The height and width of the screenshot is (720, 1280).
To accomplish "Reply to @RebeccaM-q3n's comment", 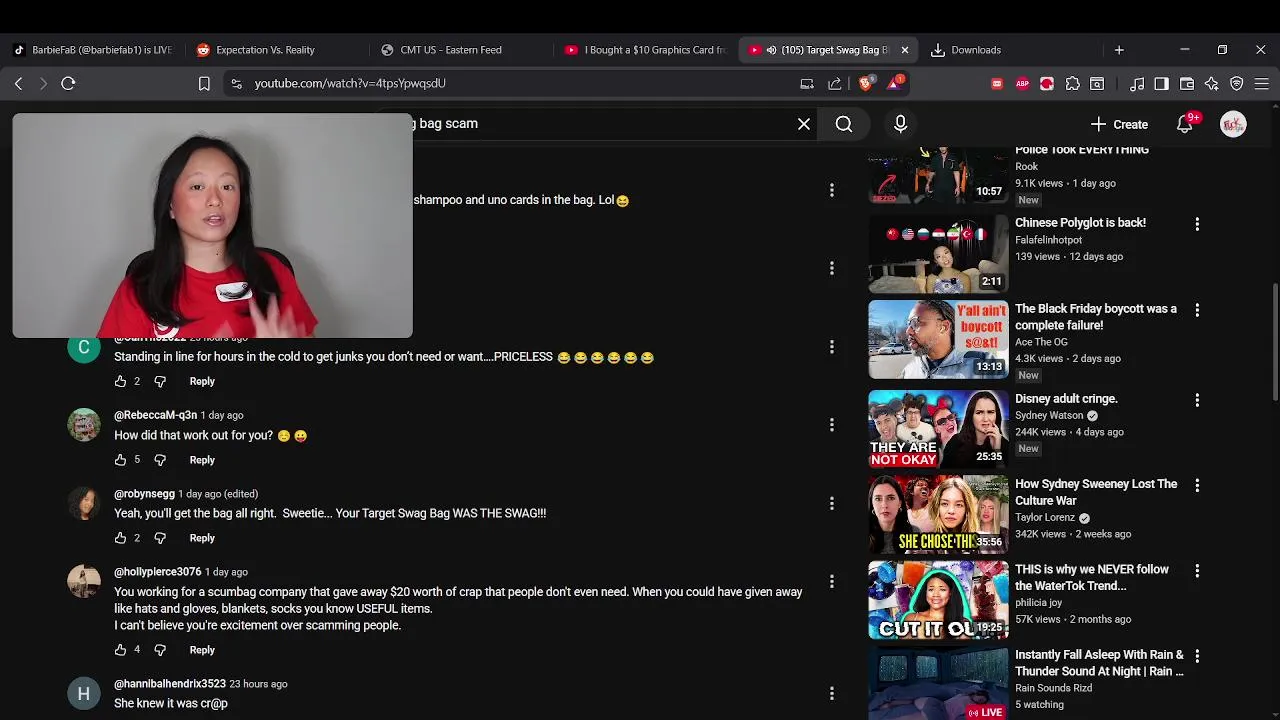I will [202, 460].
